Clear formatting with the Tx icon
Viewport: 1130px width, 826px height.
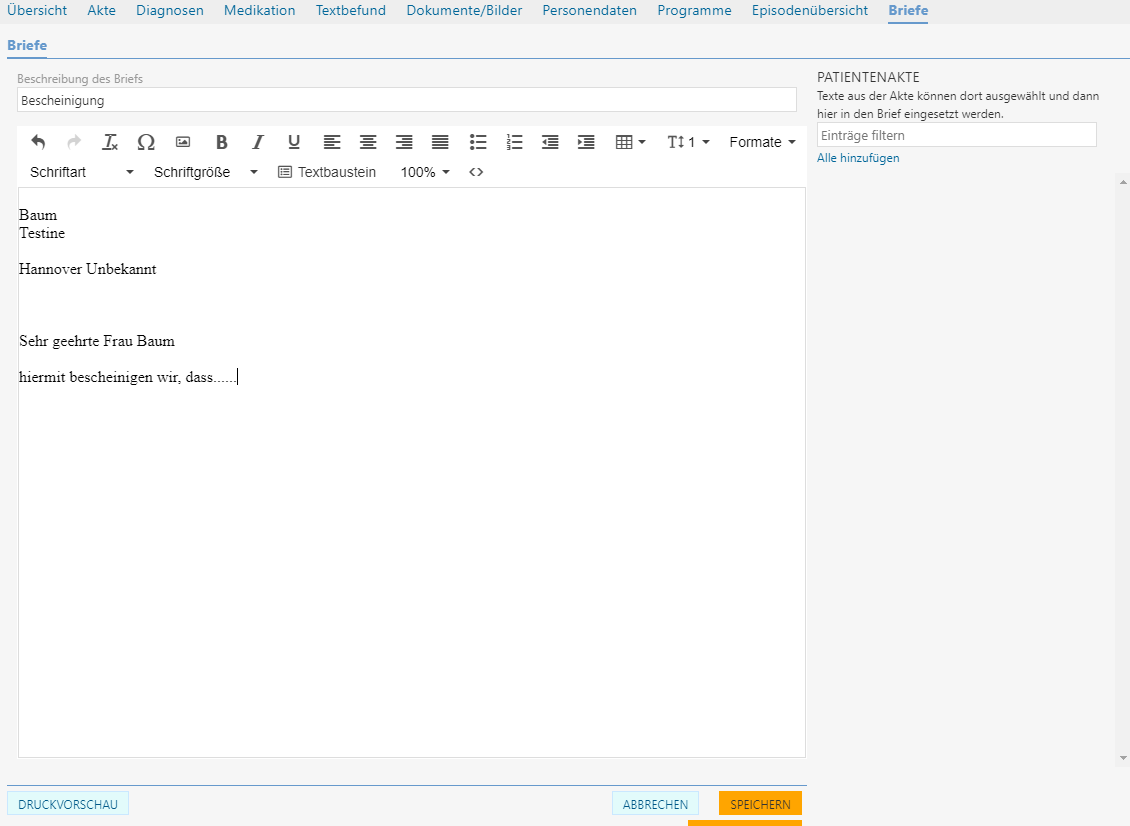pyautogui.click(x=110, y=142)
